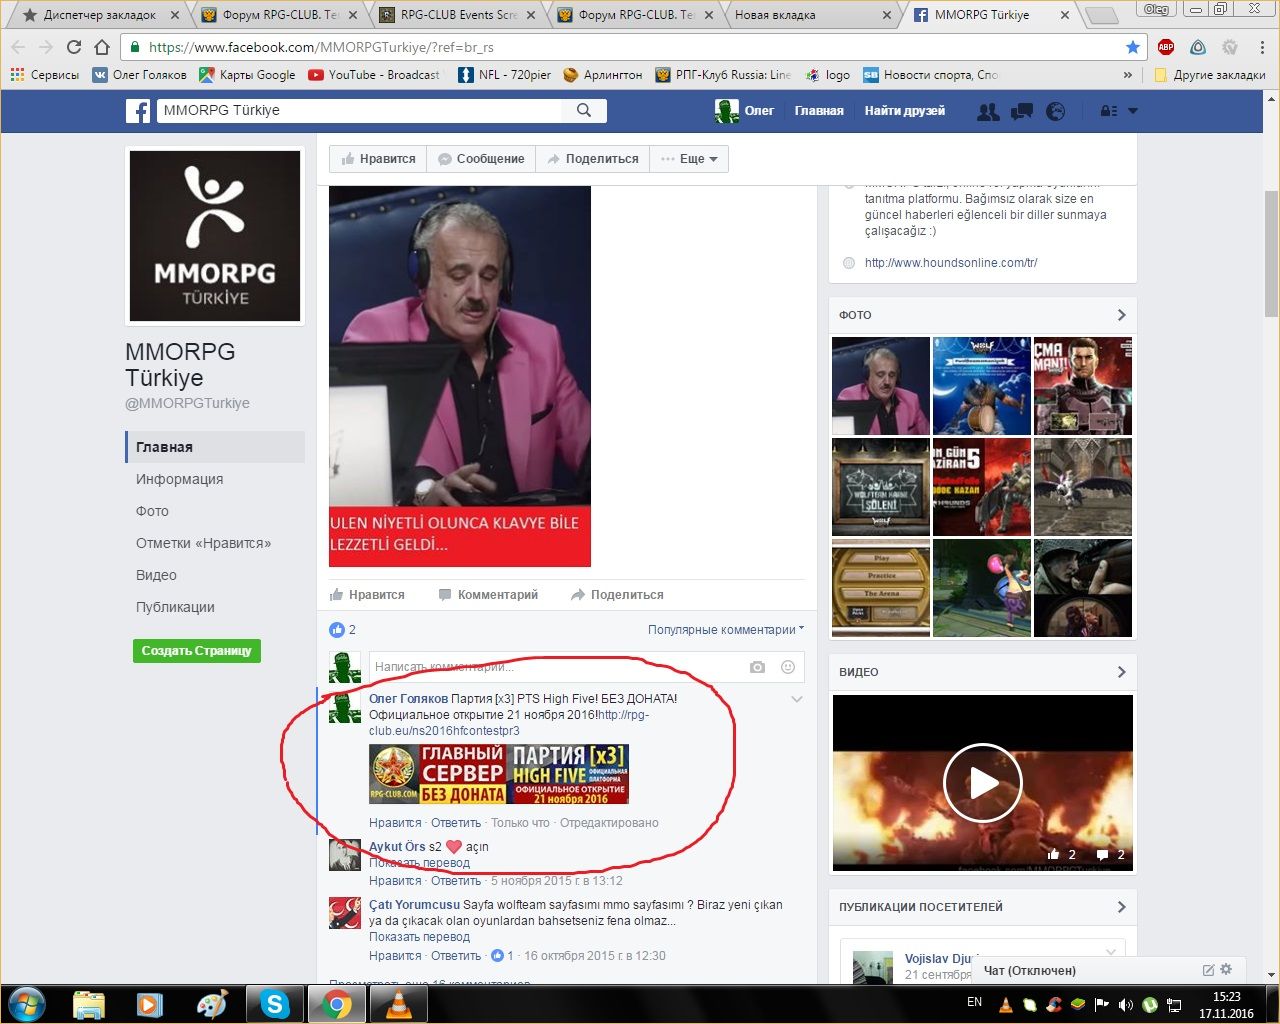1280x1024 pixels.
Task: Open the messages icon in the Facebook bar
Action: pos(1022,111)
